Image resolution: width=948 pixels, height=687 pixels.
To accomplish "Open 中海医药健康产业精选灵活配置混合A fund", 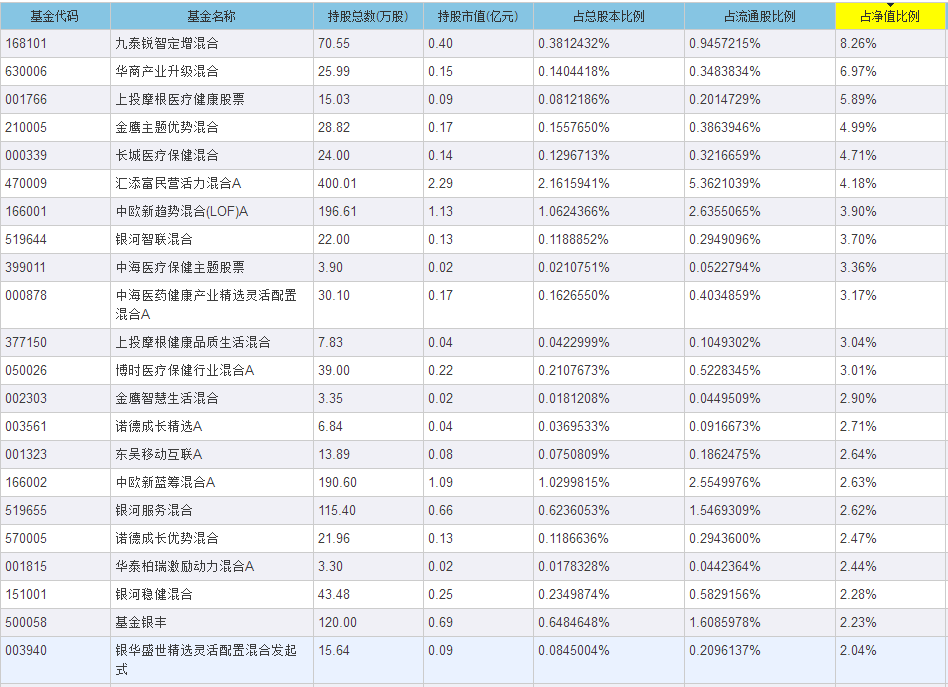I will coord(205,304).
